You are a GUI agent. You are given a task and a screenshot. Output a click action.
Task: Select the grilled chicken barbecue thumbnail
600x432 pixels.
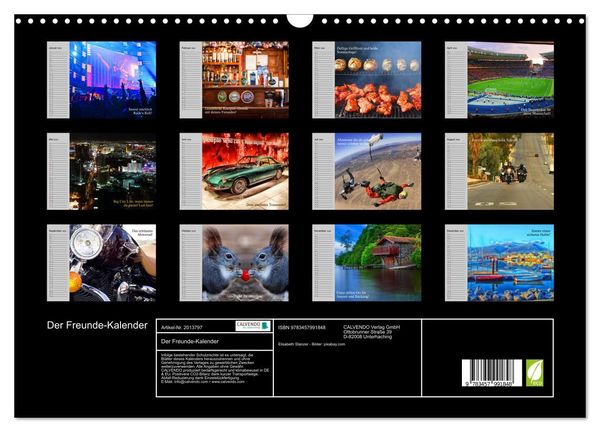[x=367, y=80]
